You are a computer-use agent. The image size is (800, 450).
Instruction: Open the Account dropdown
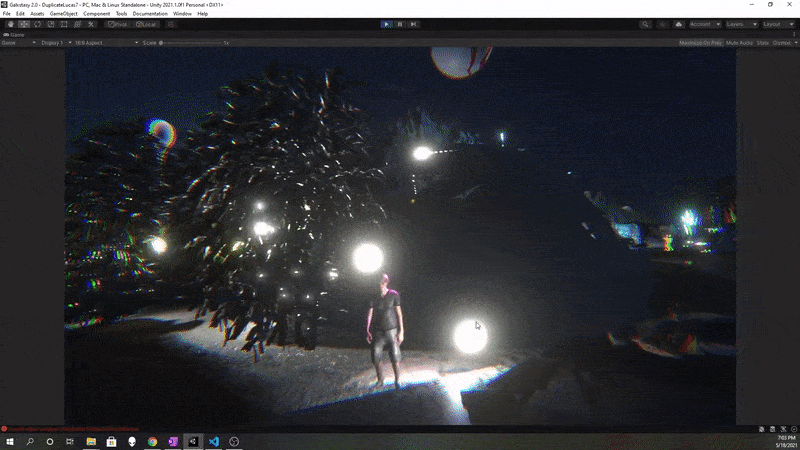click(705, 24)
